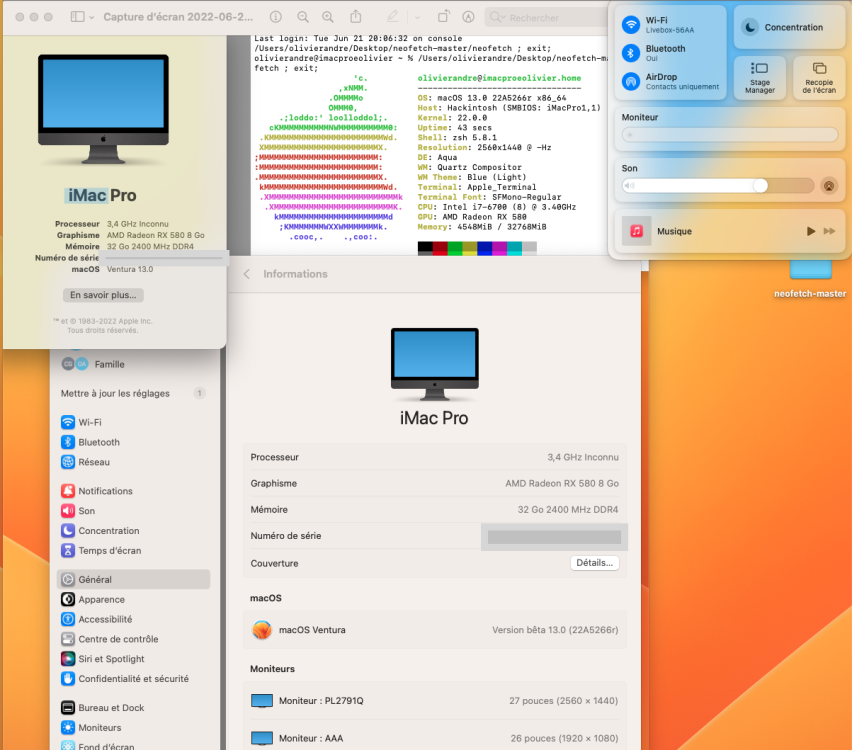Screen dimensions: 852x750
Task: Show the Preview info inspector
Action: [276, 17]
